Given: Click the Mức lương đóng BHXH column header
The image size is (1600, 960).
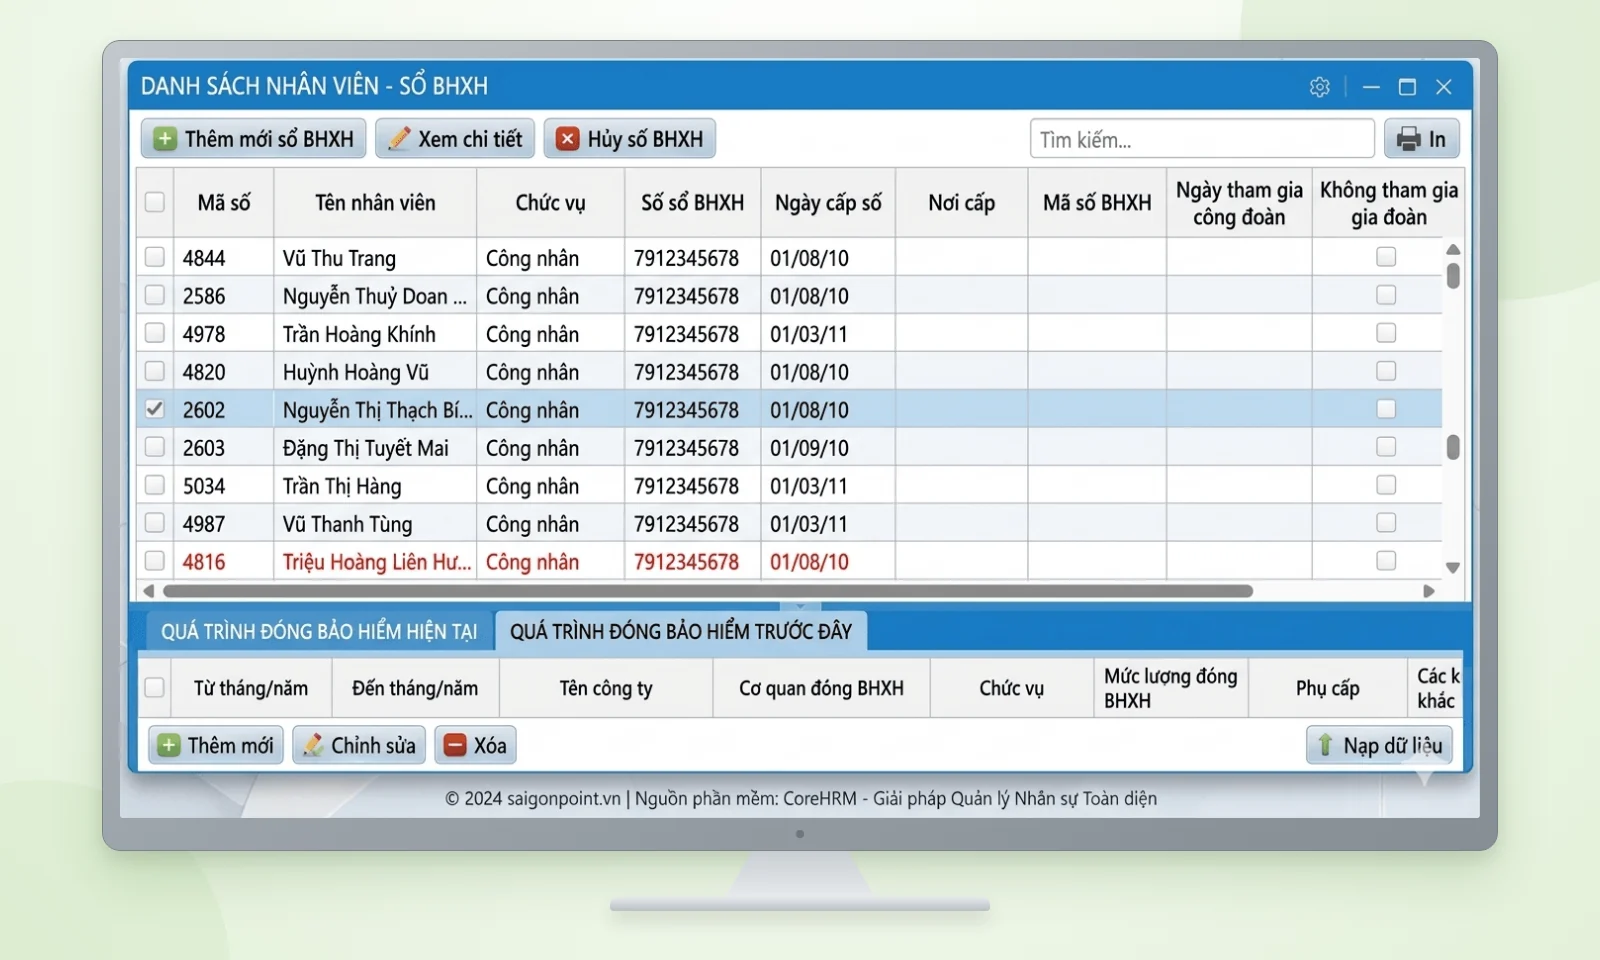Looking at the screenshot, I should [x=1171, y=688].
